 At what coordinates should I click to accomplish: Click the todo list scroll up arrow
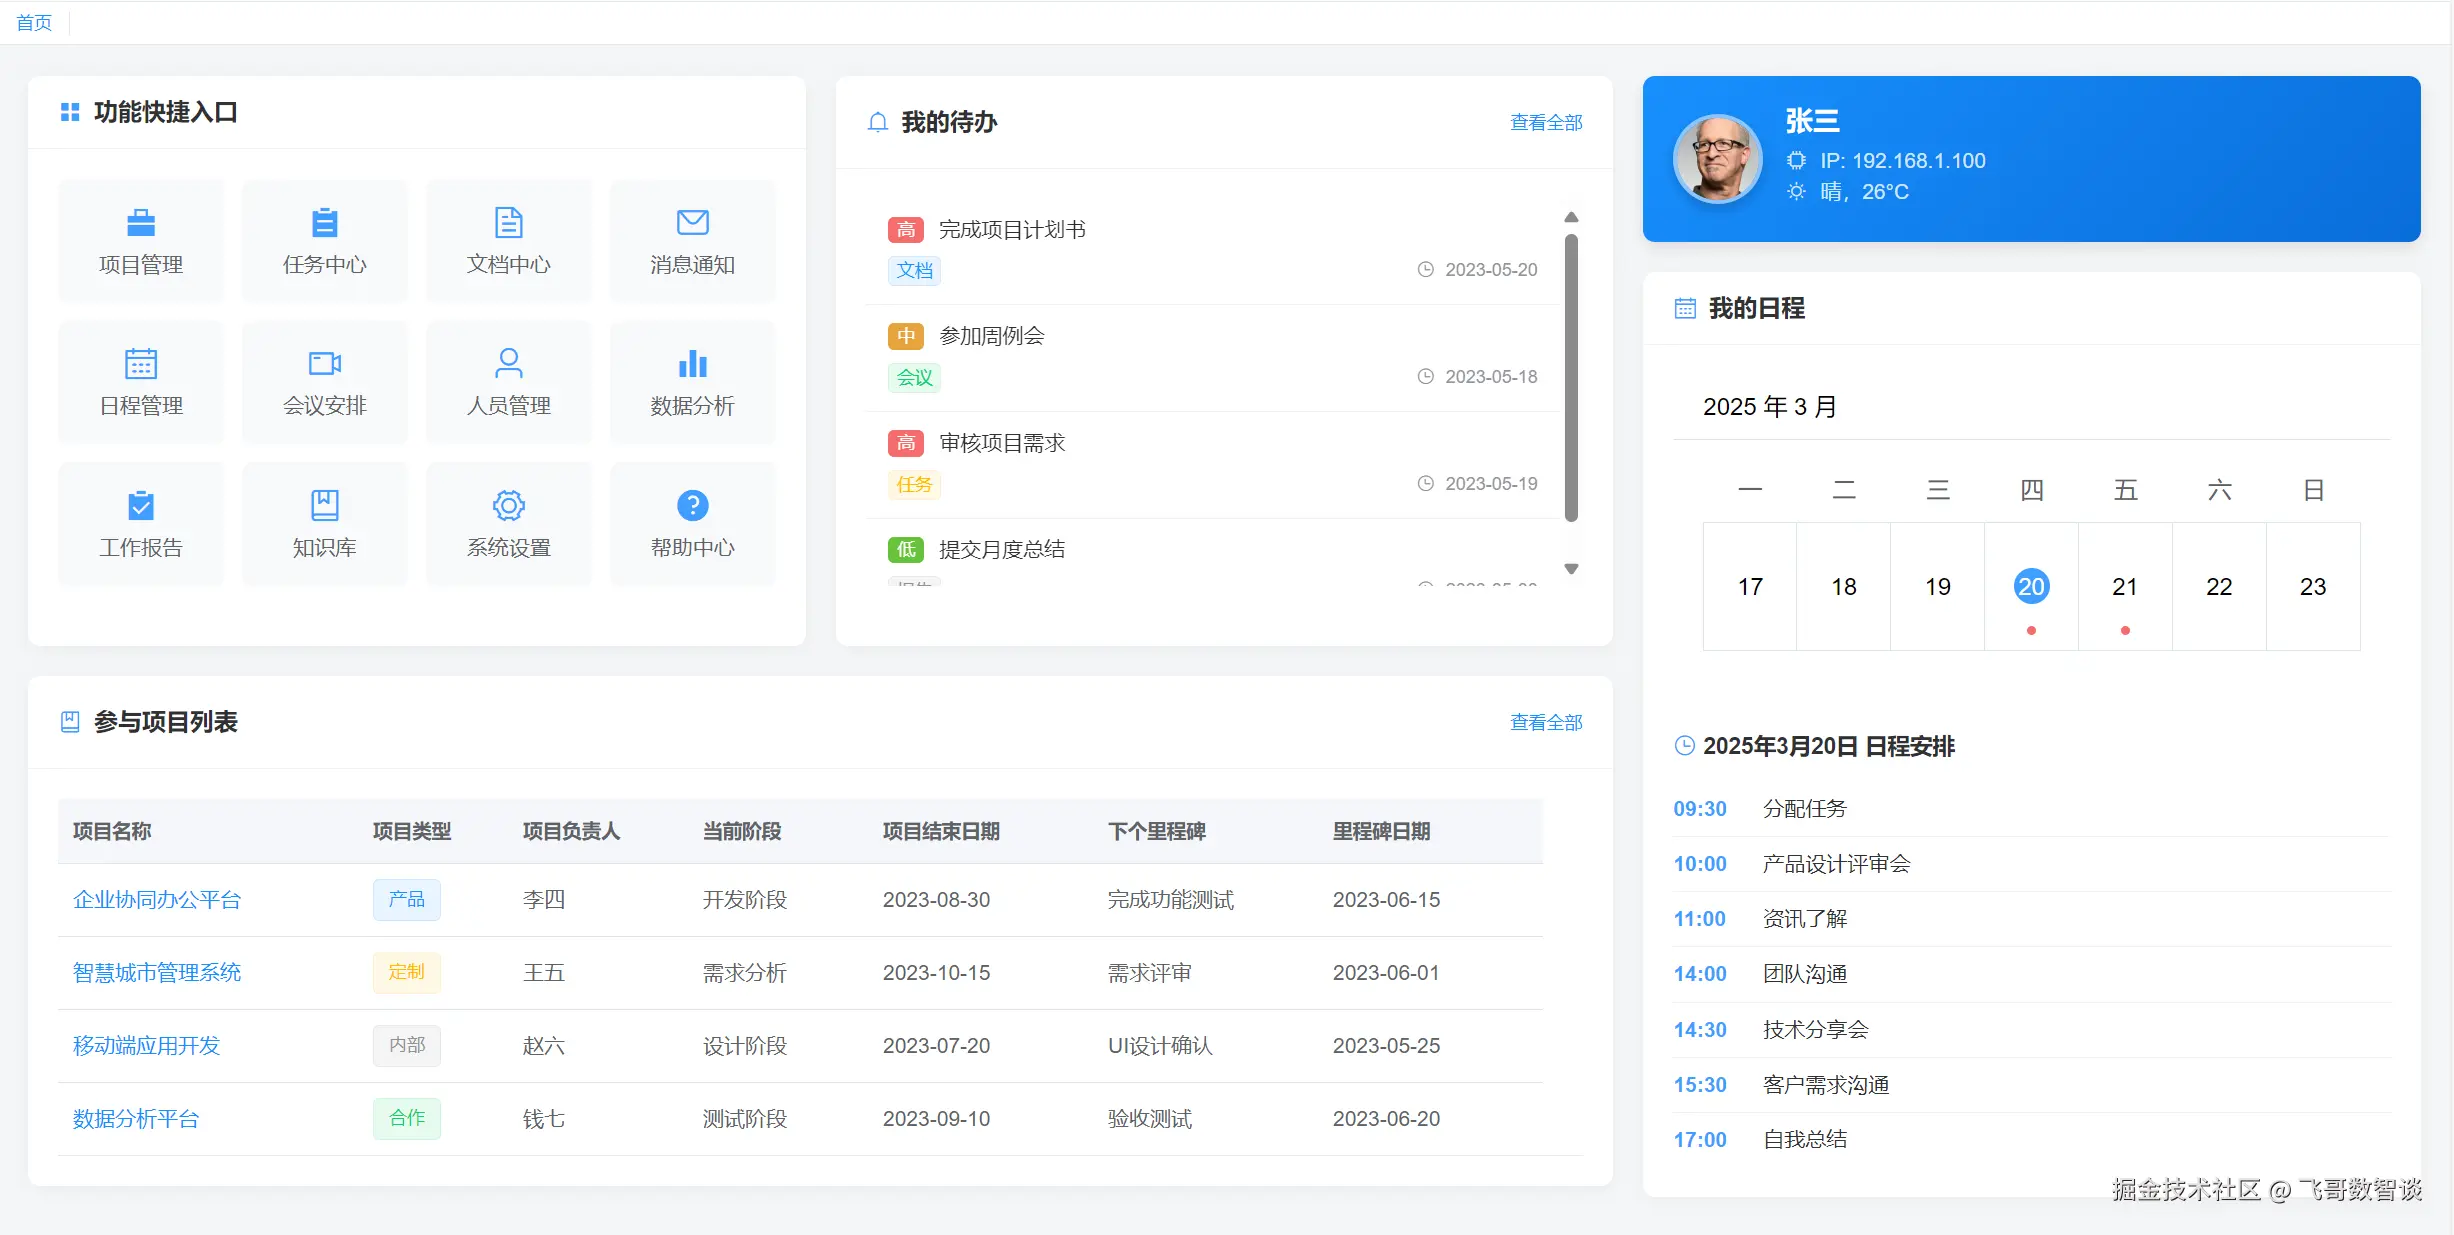(x=1571, y=217)
